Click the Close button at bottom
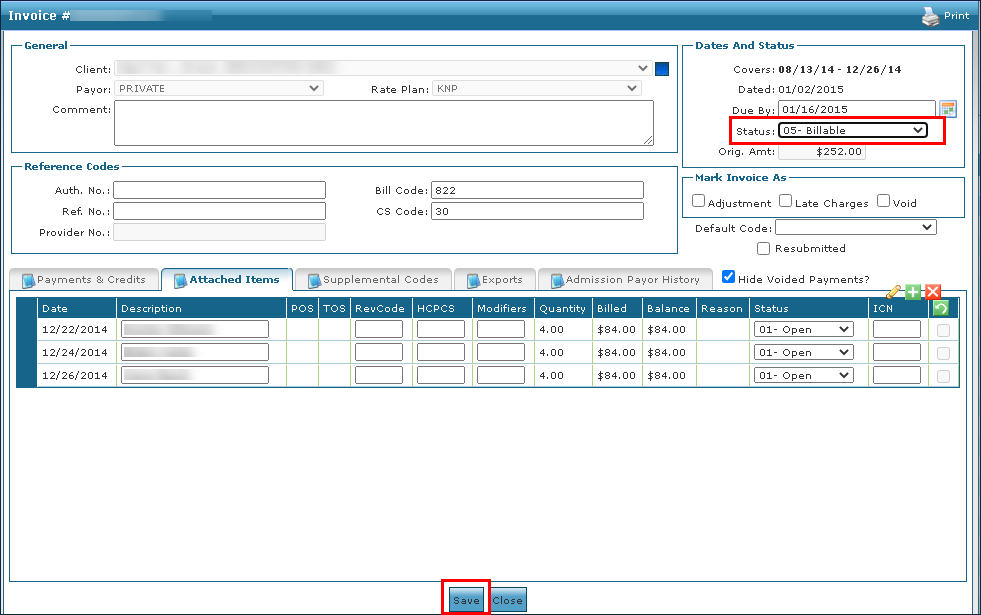 tap(508, 600)
